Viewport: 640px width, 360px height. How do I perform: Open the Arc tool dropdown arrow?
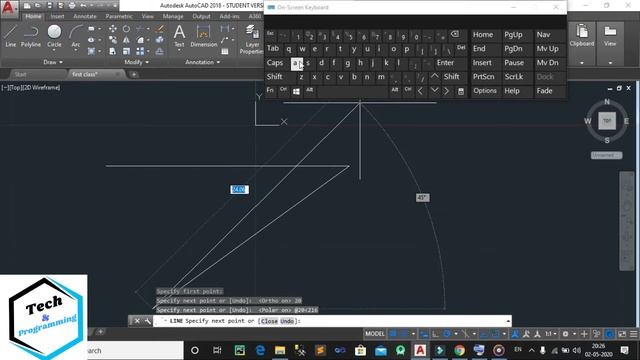76,51
